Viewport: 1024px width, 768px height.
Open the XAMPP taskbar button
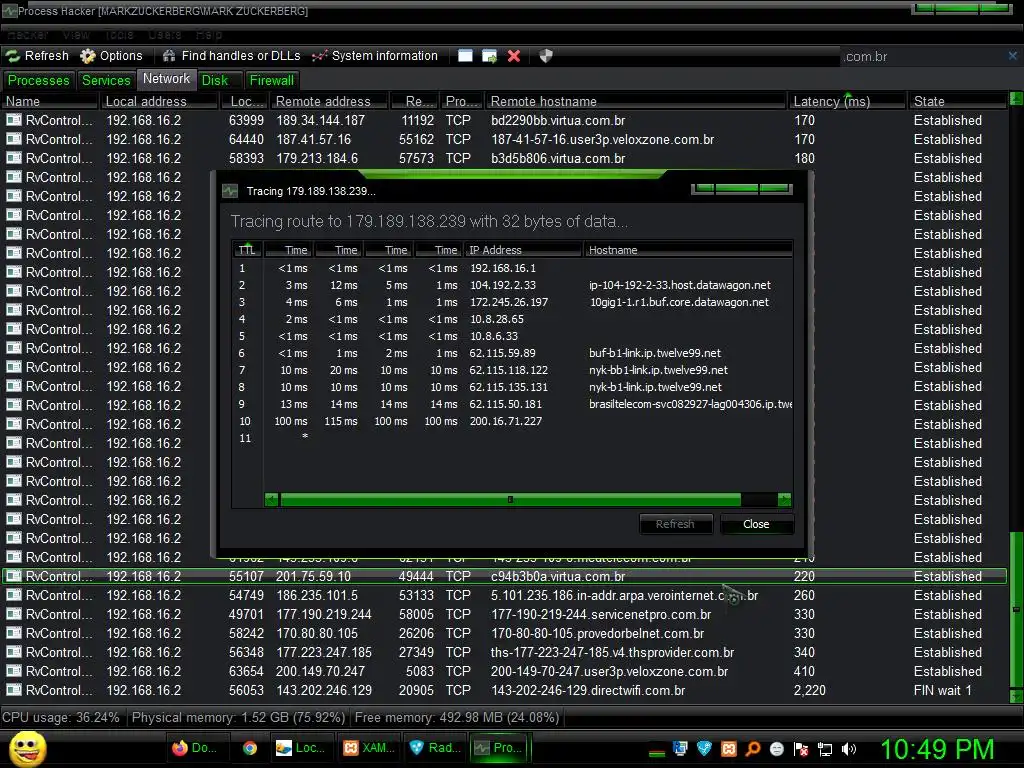pos(368,748)
